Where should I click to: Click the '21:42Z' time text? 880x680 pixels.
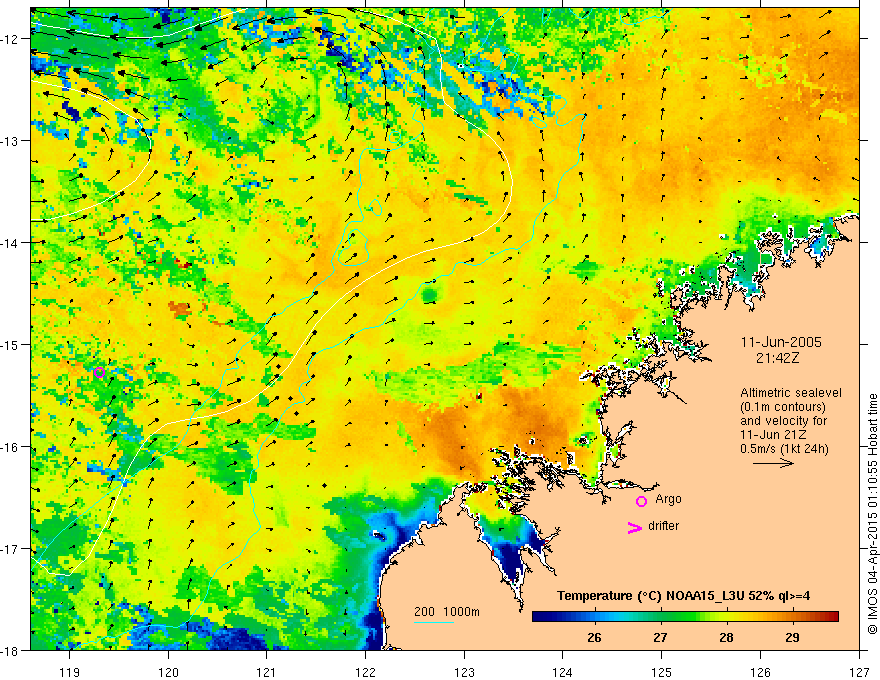[x=777, y=358]
